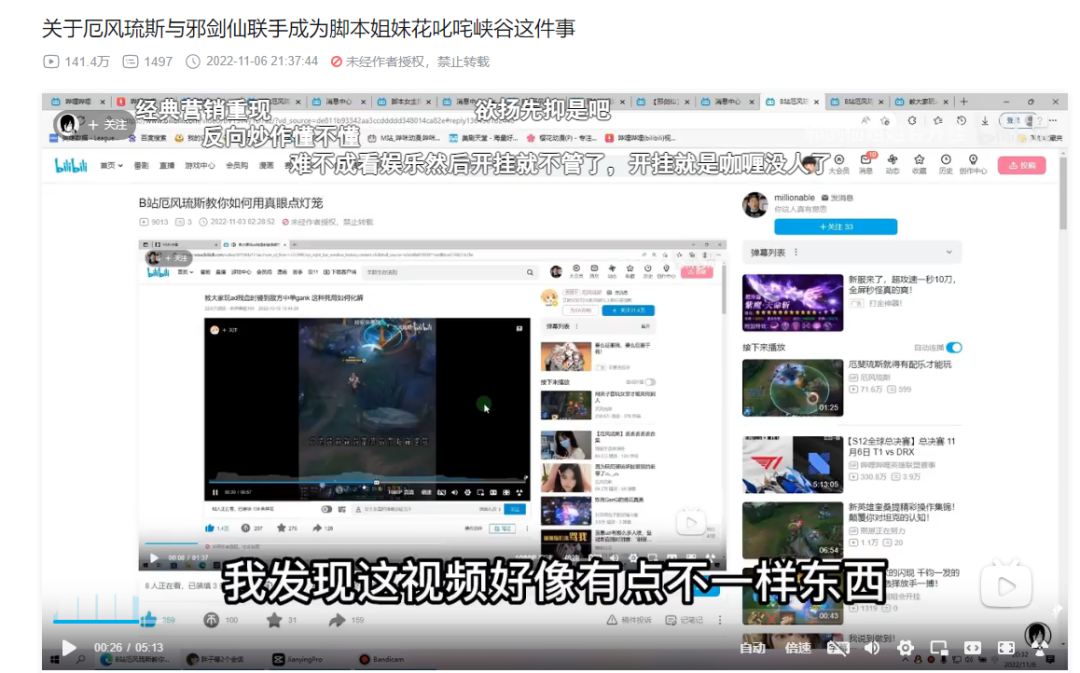
Task: Open the player settings gear
Action: (905, 648)
